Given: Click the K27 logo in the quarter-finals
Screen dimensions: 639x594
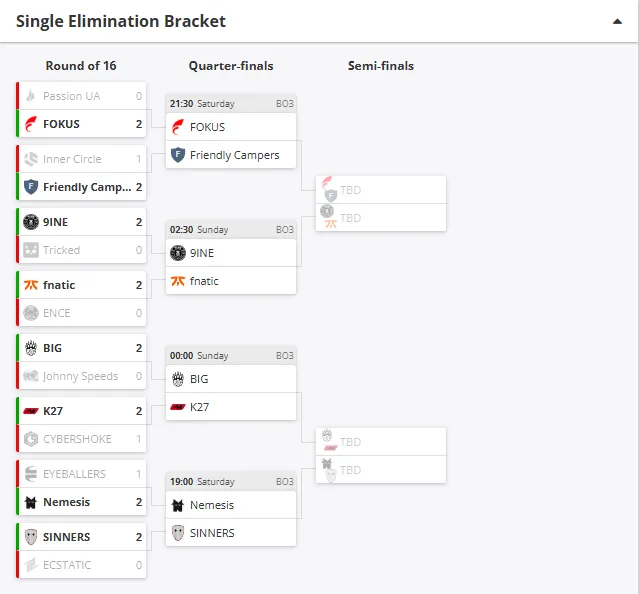Looking at the screenshot, I should pos(178,407).
